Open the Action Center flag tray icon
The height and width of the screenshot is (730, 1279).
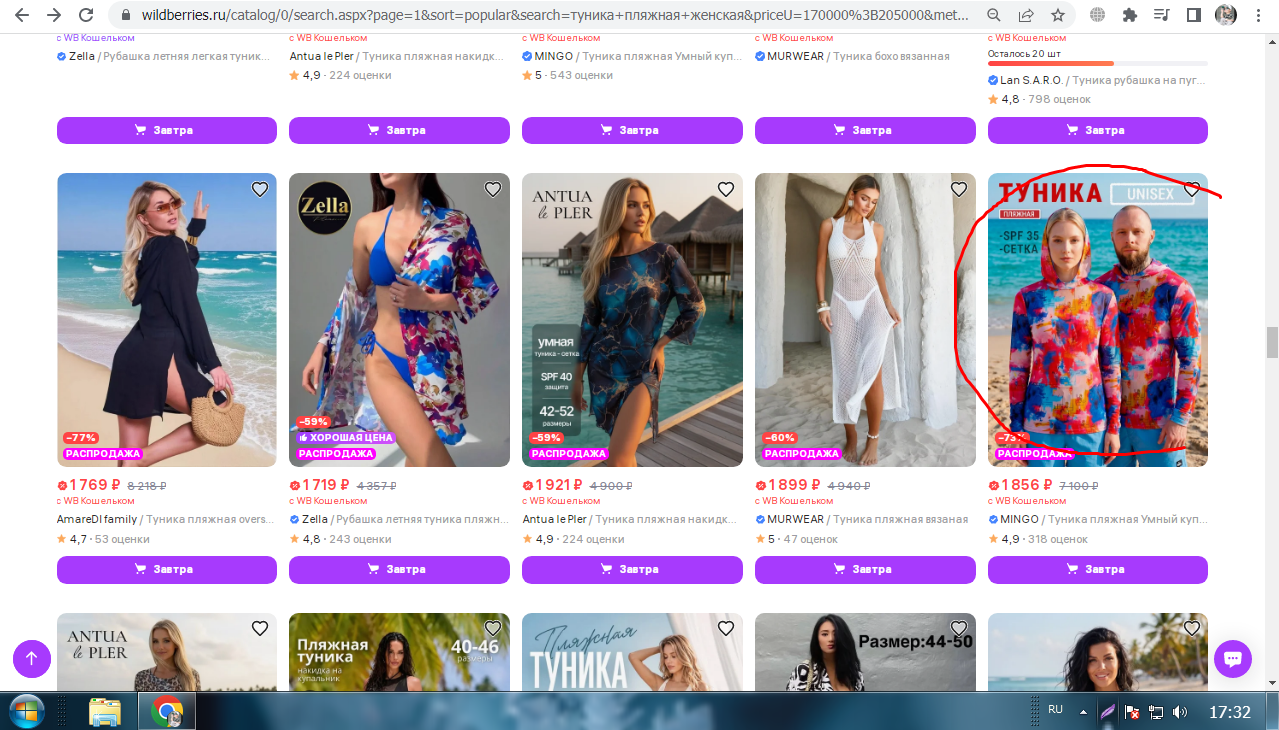(x=1132, y=712)
